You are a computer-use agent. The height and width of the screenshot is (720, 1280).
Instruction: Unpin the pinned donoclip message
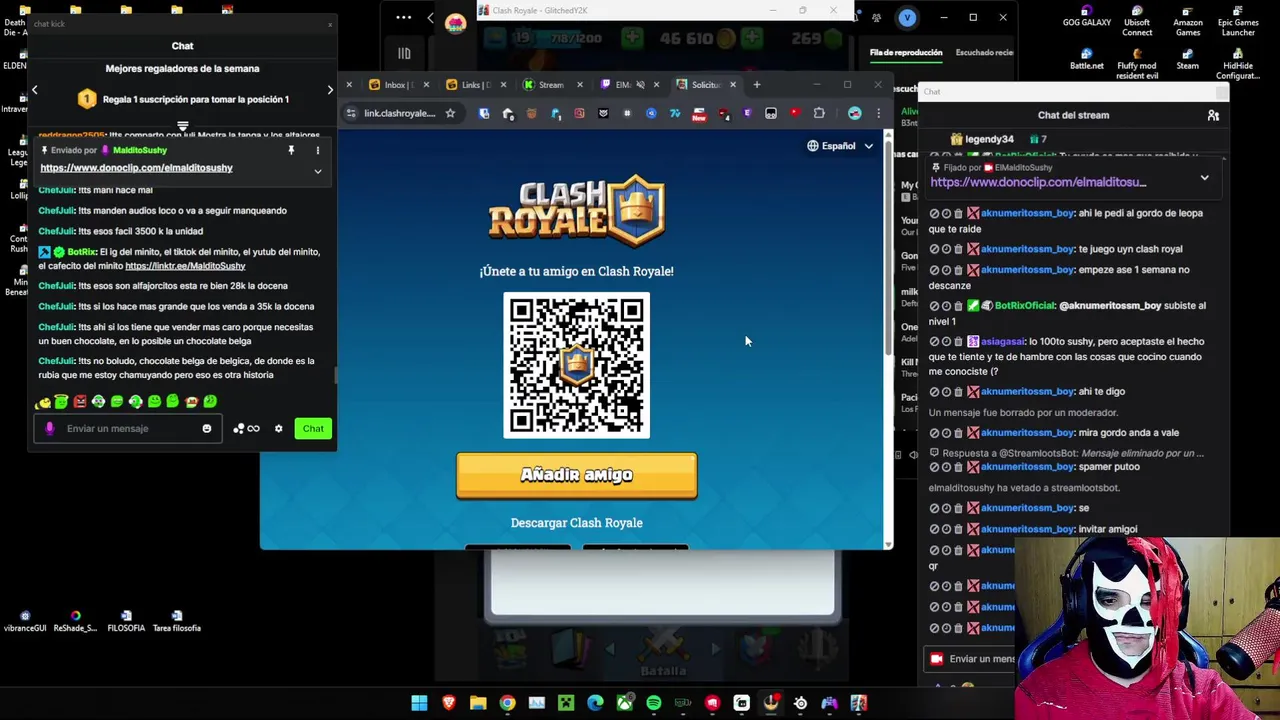pyautogui.click(x=291, y=150)
